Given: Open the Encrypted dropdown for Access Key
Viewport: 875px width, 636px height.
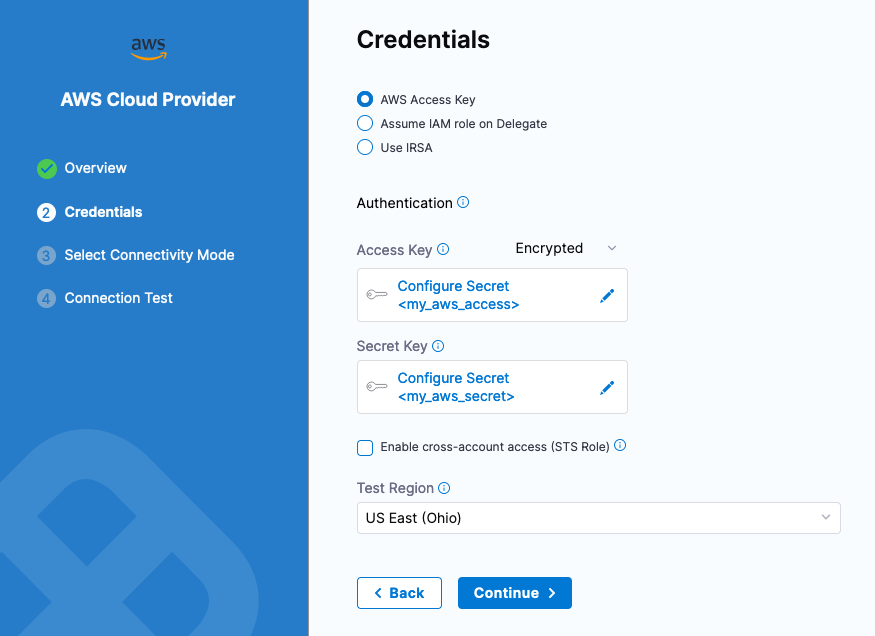Looking at the screenshot, I should [565, 247].
